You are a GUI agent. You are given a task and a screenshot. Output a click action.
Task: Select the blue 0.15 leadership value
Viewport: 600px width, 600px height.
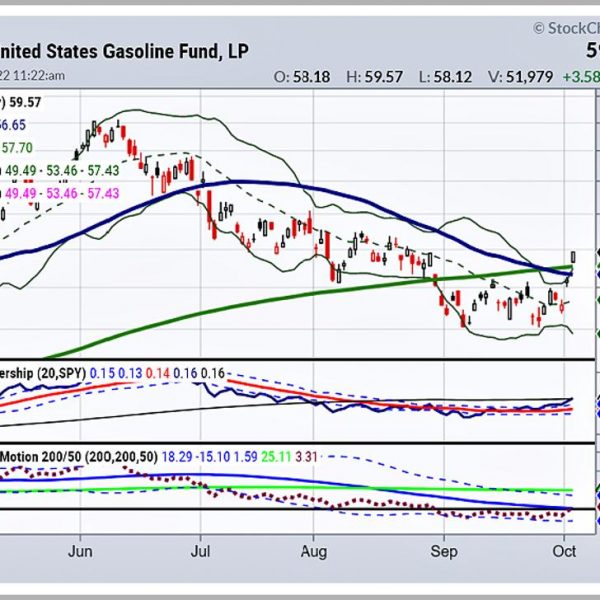pos(102,373)
